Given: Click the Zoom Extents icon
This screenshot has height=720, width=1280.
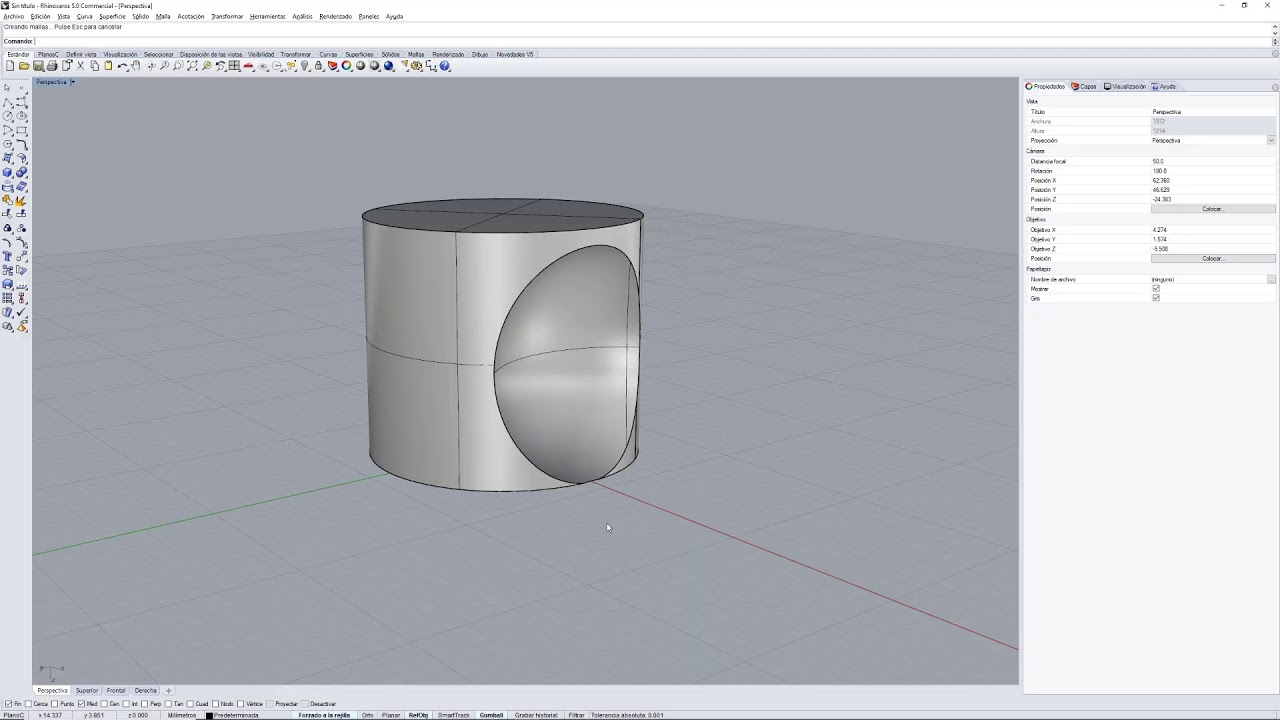Looking at the screenshot, I should [x=192, y=66].
